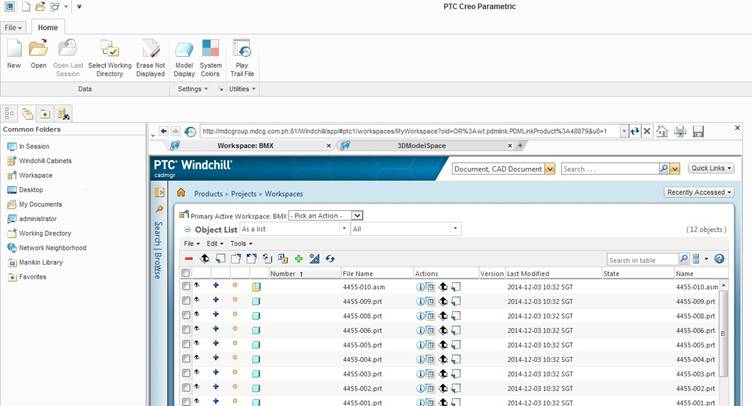Click check in action for 4455-009.prt
752x406 pixels.
point(443,302)
